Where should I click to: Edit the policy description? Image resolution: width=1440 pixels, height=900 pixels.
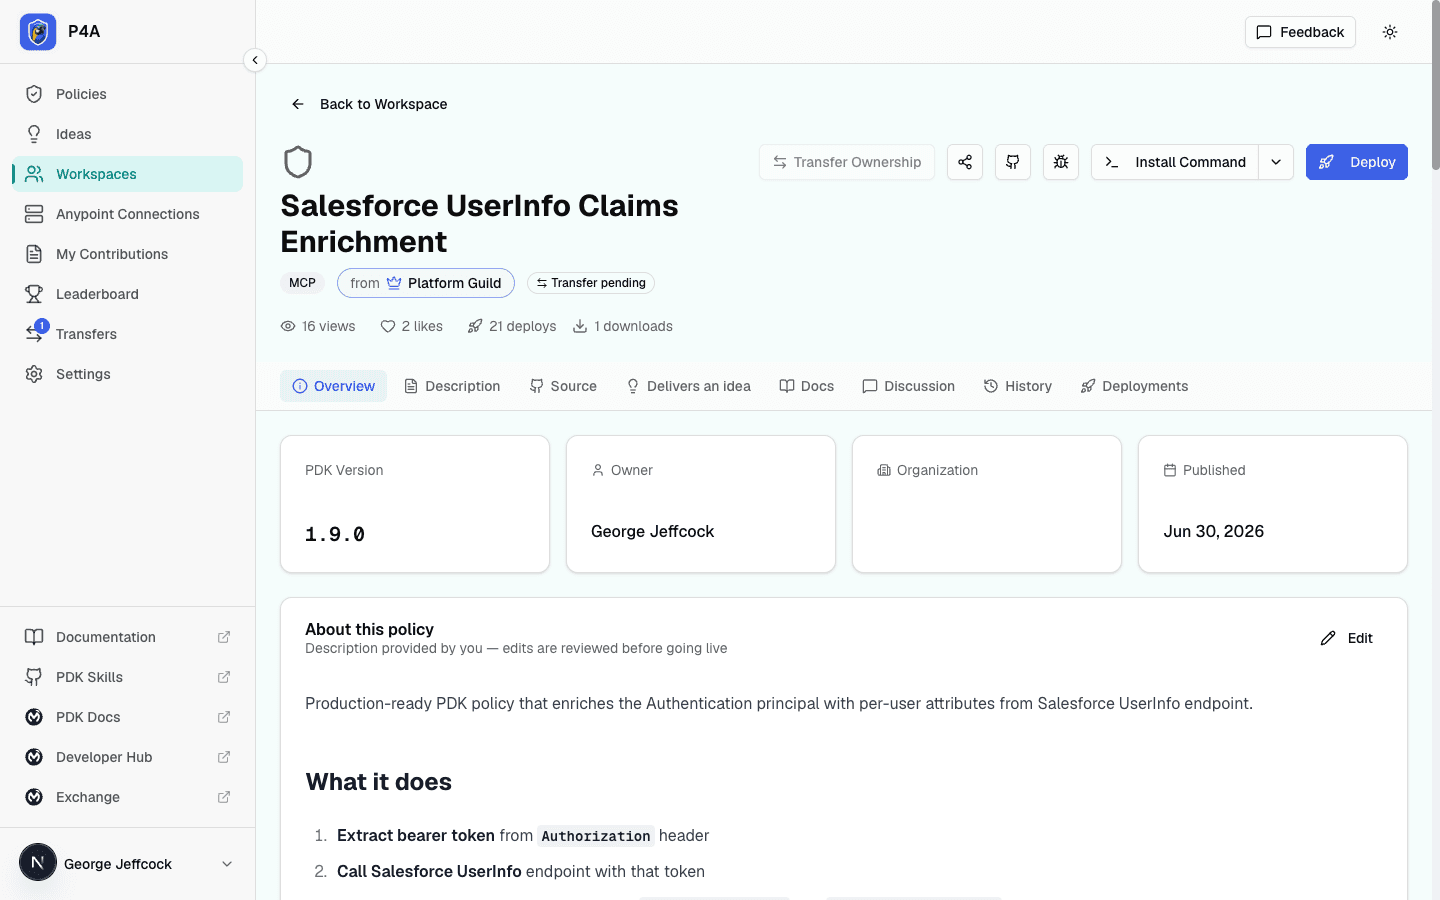point(1347,638)
